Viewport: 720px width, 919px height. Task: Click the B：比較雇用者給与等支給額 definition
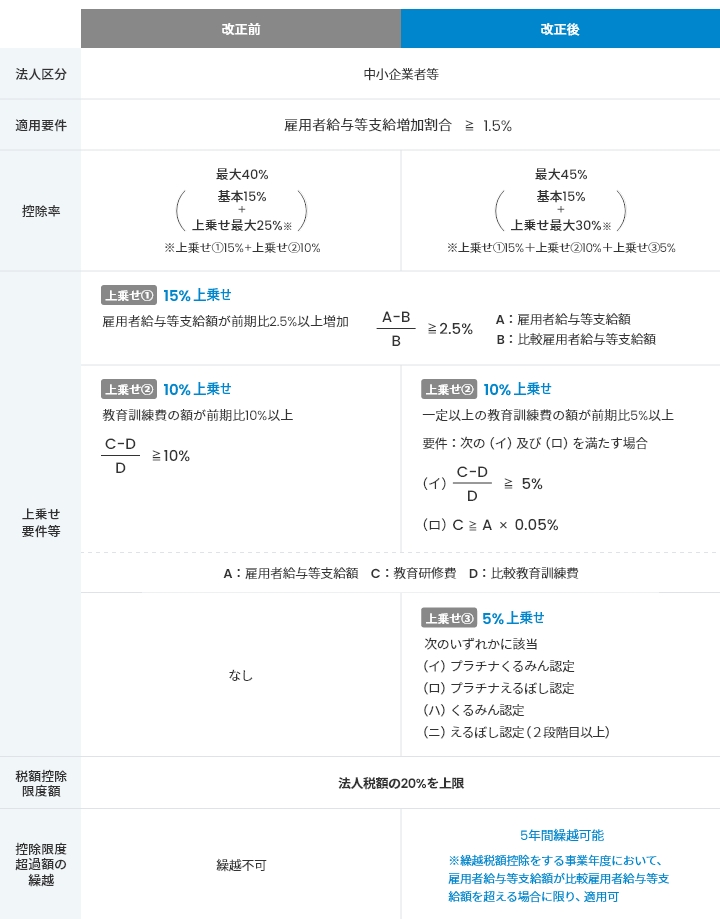point(576,339)
